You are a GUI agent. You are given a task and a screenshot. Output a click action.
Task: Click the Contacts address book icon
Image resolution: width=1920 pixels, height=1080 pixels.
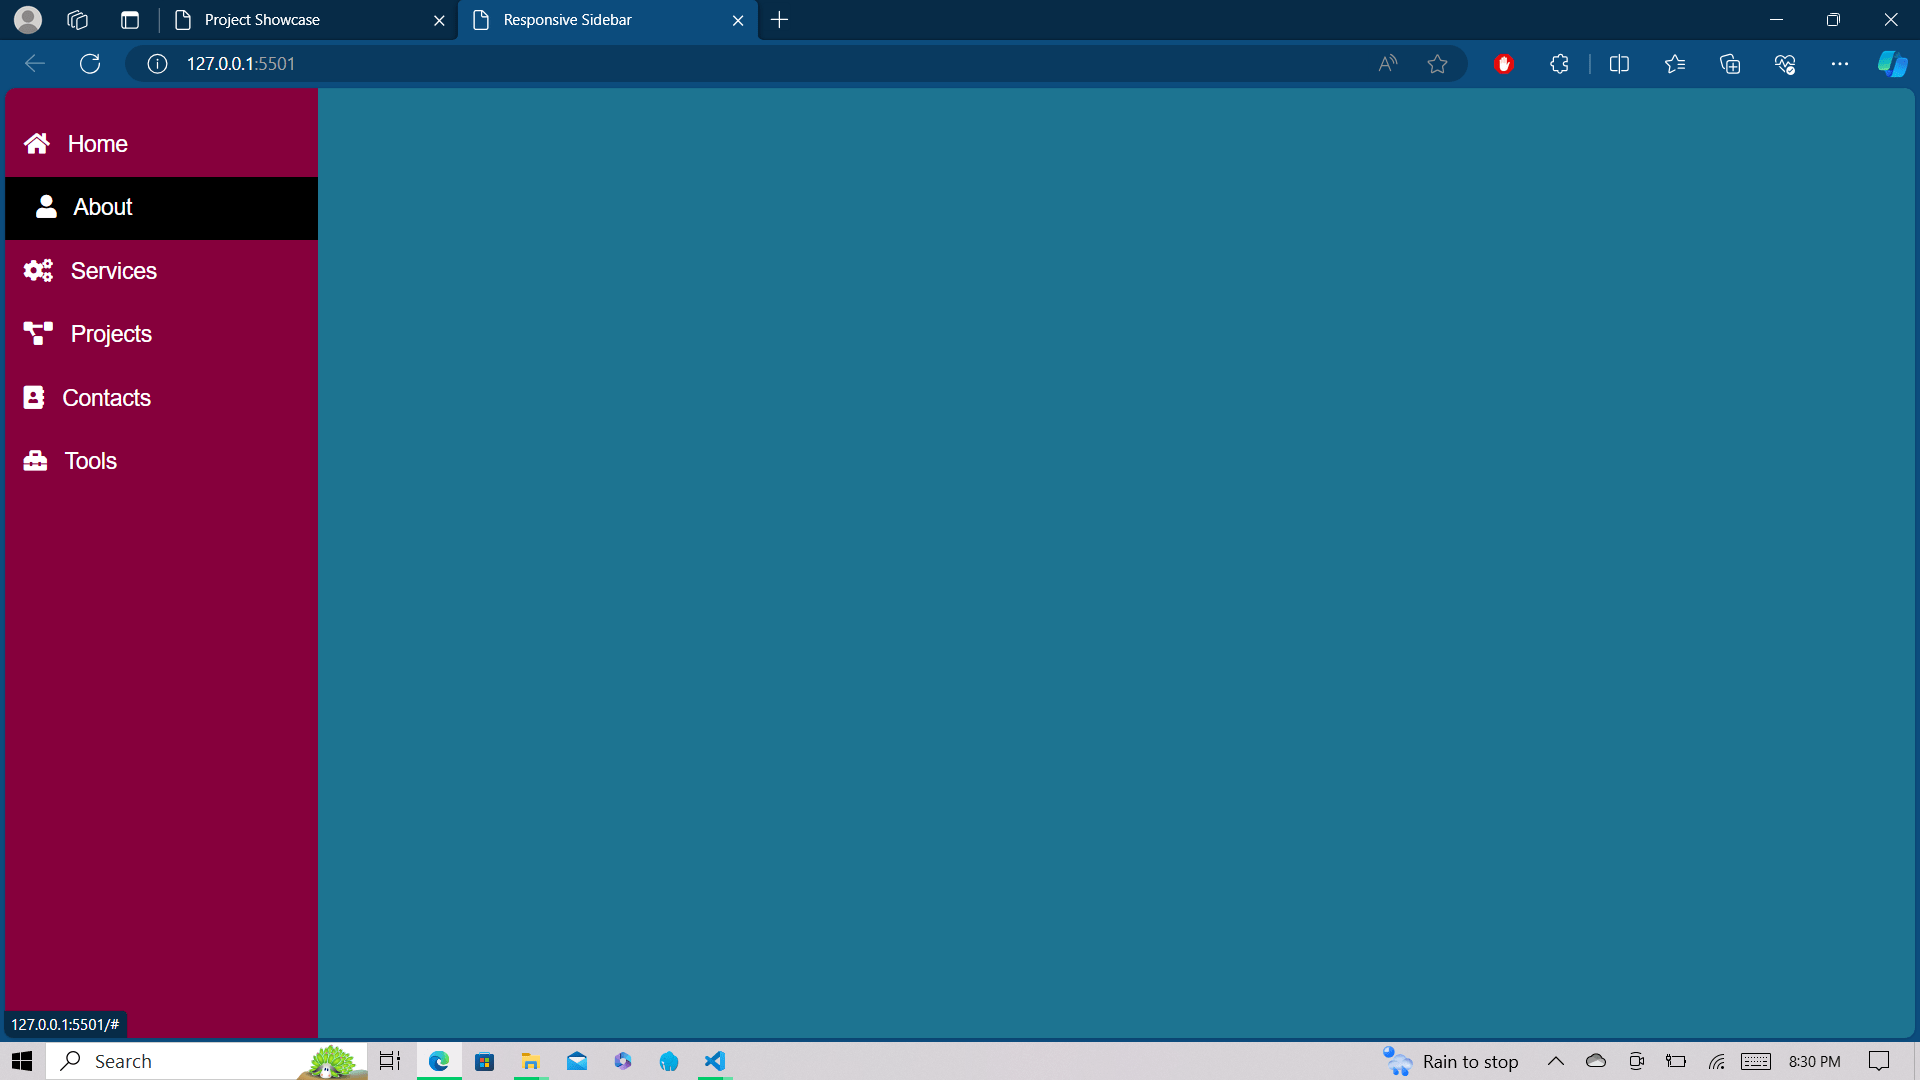pos(34,398)
